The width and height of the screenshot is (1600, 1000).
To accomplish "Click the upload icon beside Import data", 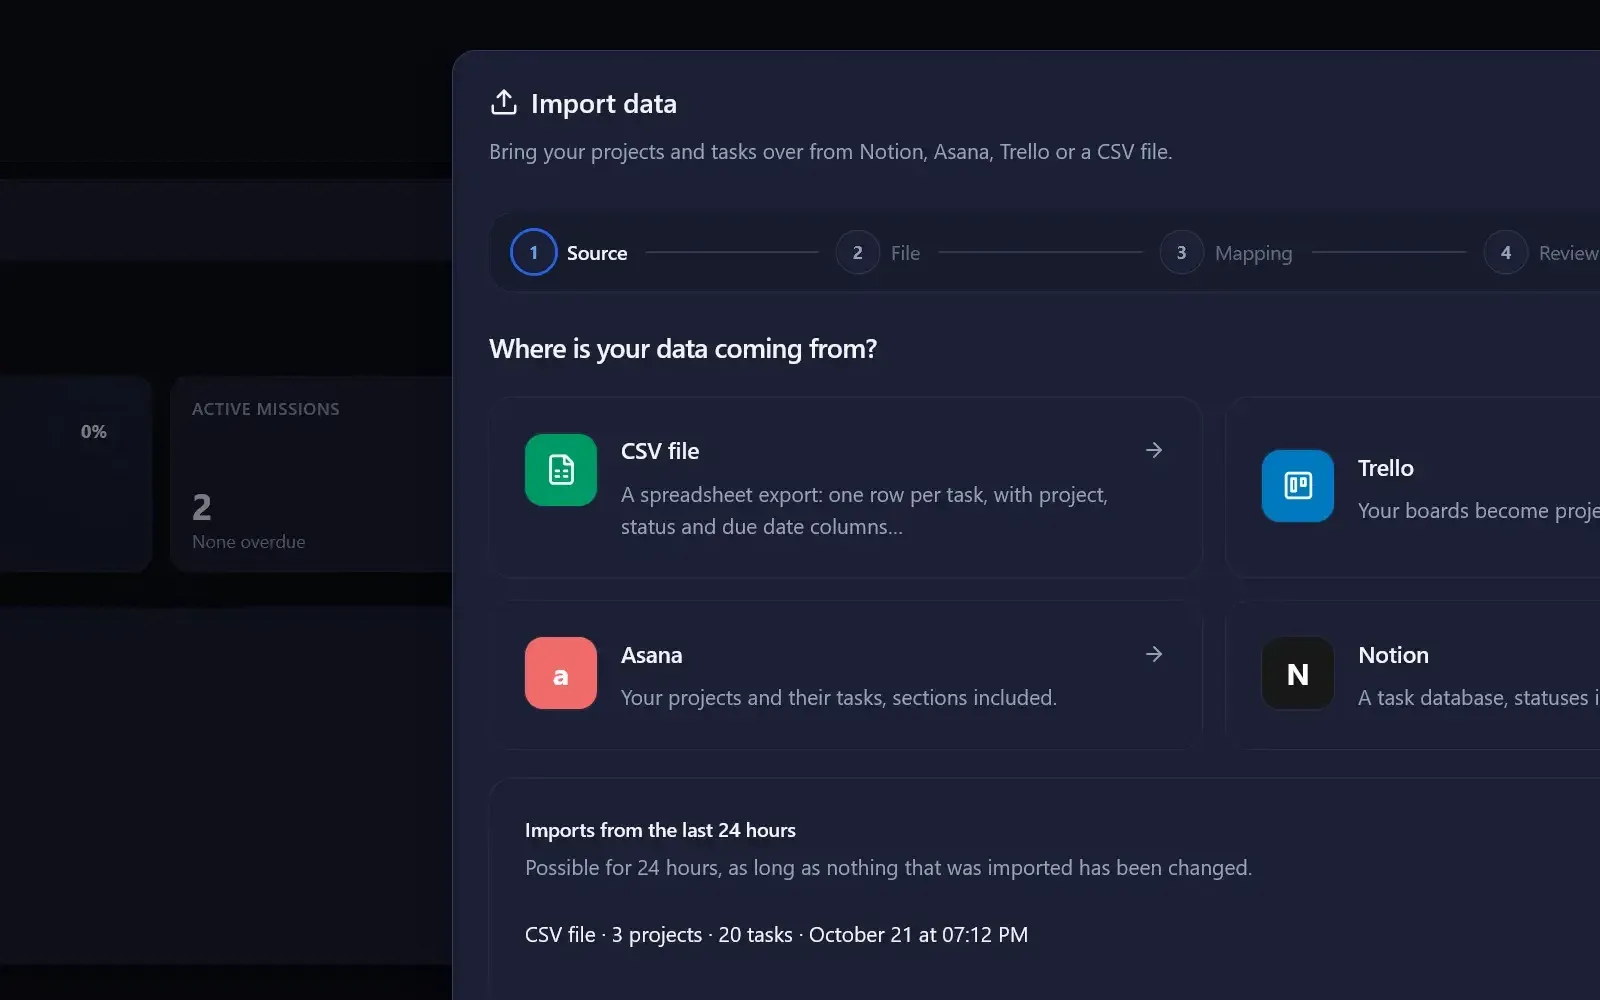I will [504, 102].
